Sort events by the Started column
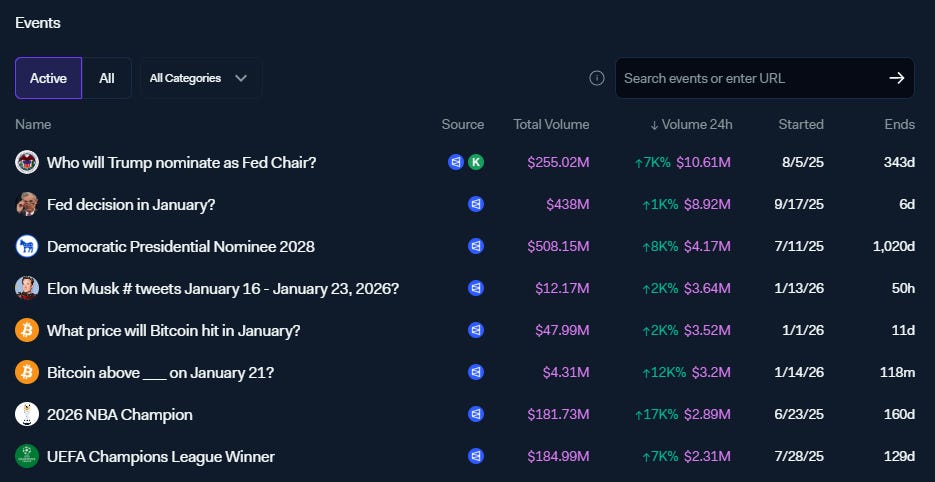The width and height of the screenshot is (935, 482). pyautogui.click(x=801, y=125)
